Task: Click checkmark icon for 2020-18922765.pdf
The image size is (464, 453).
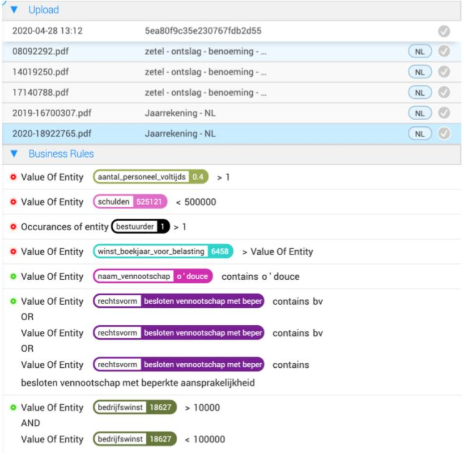Action: (444, 133)
